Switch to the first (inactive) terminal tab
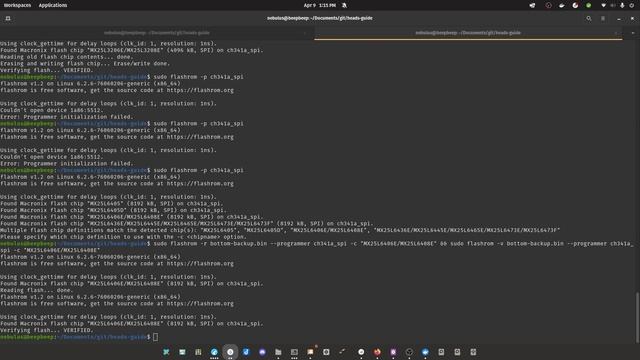640x360 pixels. (157, 33)
